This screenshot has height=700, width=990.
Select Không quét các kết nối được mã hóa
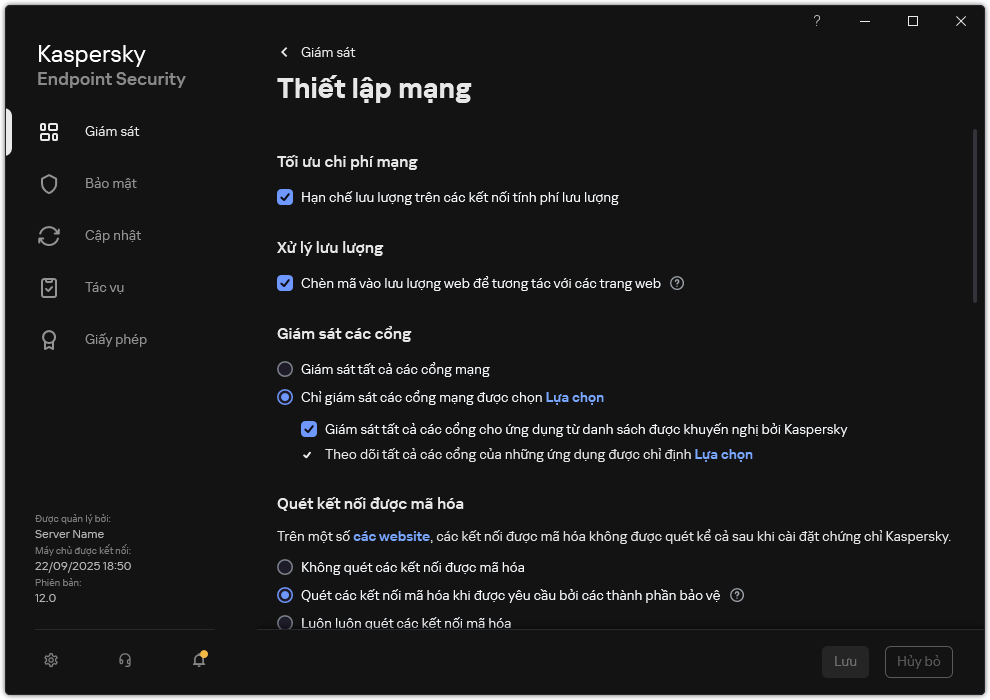tap(285, 567)
